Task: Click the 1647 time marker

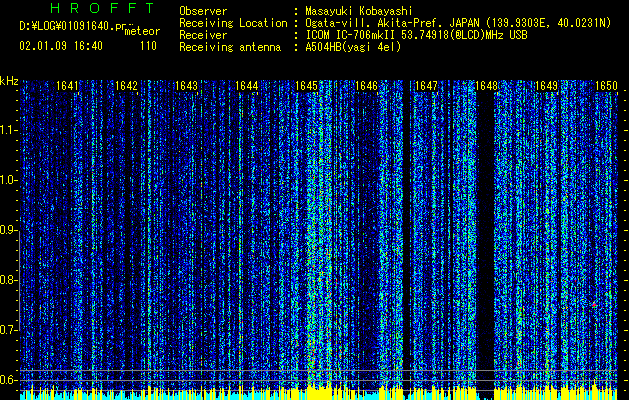Action: point(426,86)
